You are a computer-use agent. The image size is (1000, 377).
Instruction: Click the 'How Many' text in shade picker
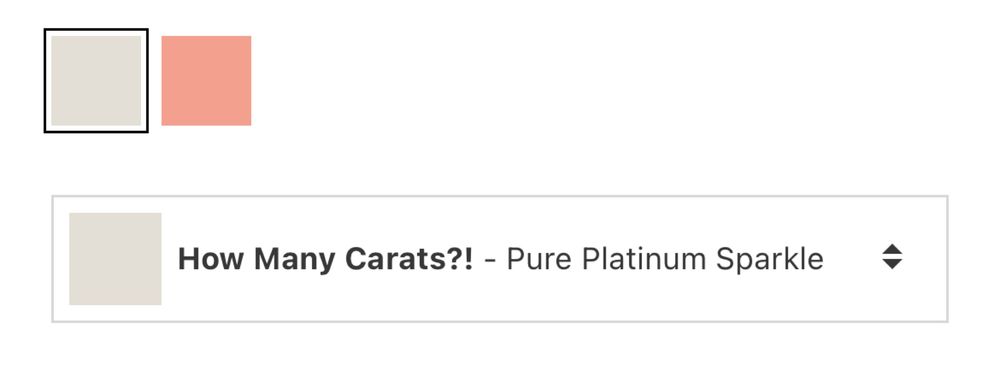coord(257,260)
